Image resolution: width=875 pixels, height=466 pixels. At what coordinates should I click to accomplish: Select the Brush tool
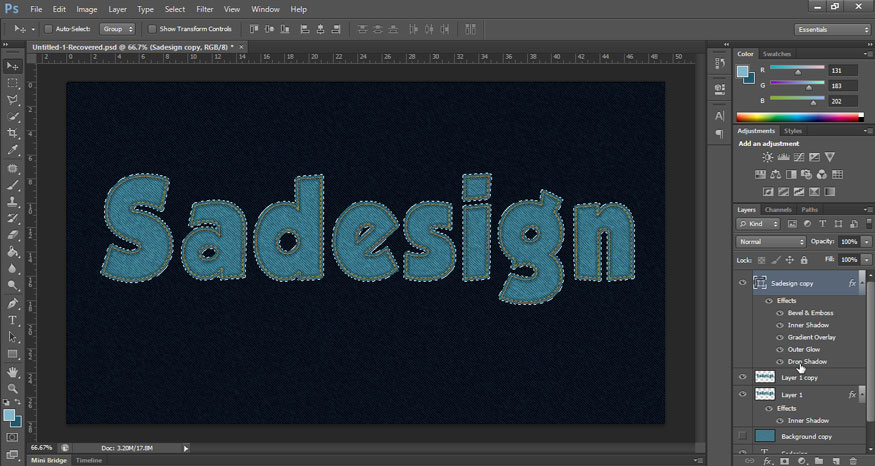(x=12, y=185)
